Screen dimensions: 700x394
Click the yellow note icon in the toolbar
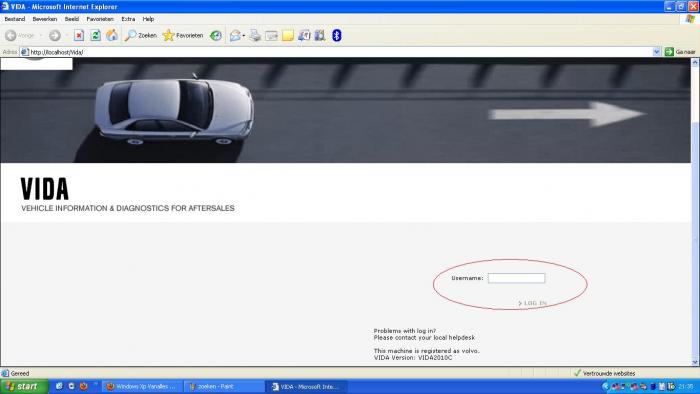tap(288, 35)
